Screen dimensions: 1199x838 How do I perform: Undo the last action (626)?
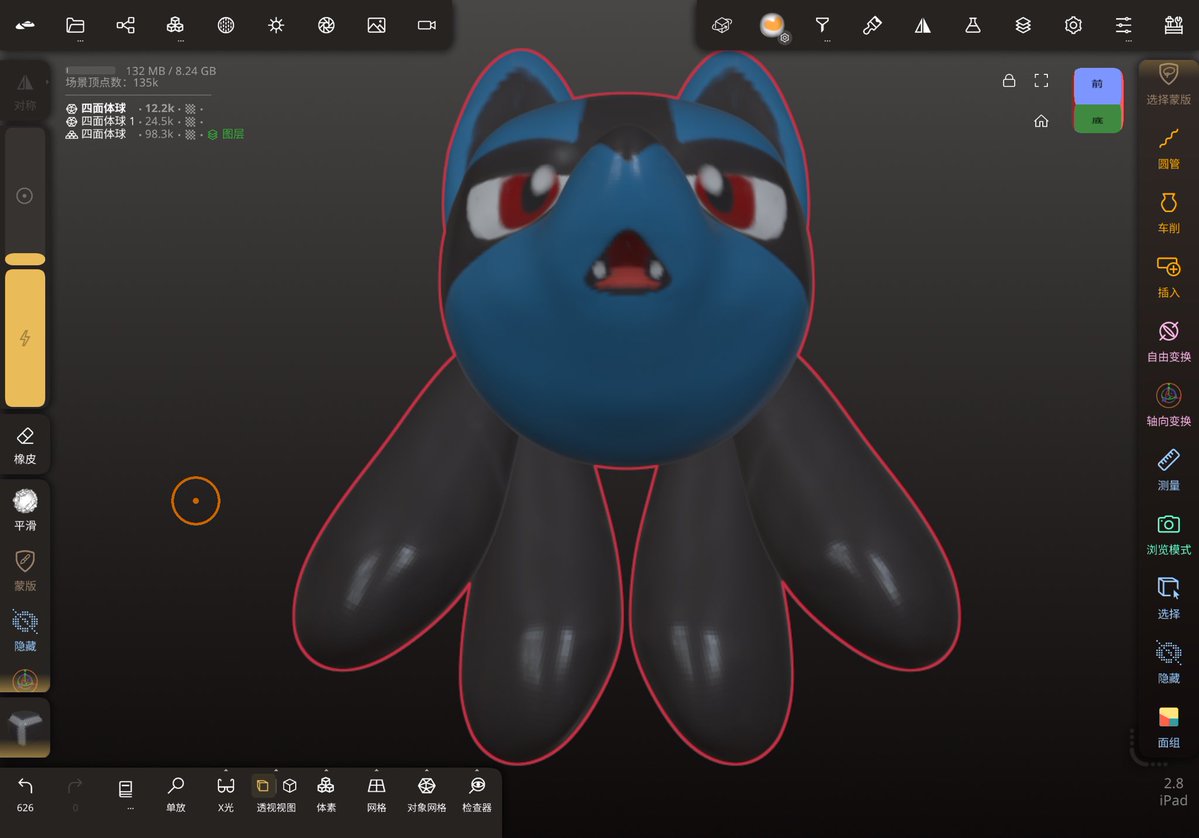pos(24,795)
